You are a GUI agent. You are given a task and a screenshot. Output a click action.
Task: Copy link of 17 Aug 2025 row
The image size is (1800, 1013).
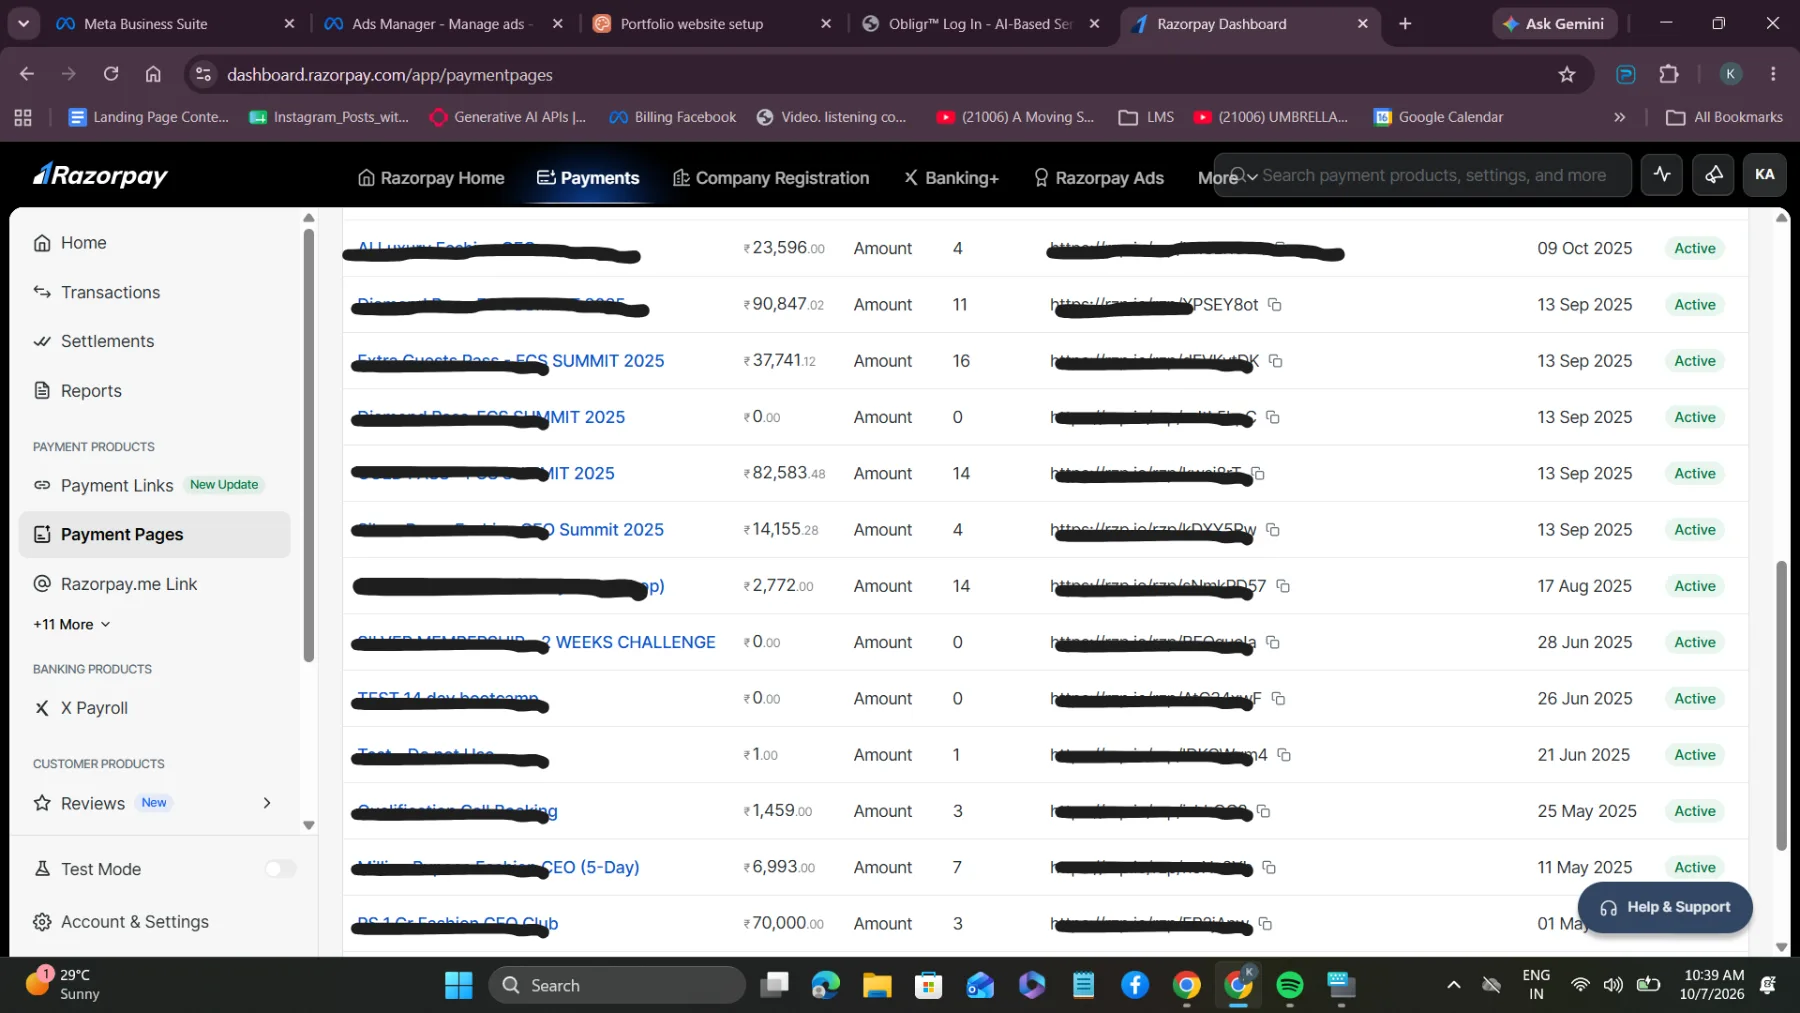click(1283, 586)
